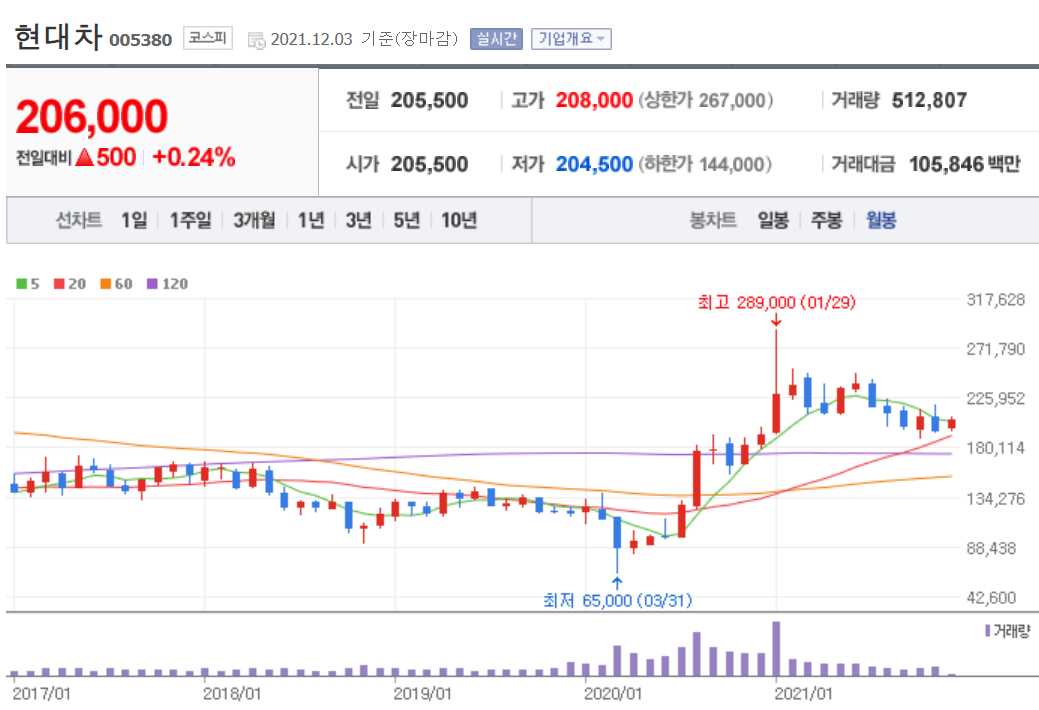Click the 코스피 market badge
Viewport: 1039px width, 710px height.
coord(206,36)
